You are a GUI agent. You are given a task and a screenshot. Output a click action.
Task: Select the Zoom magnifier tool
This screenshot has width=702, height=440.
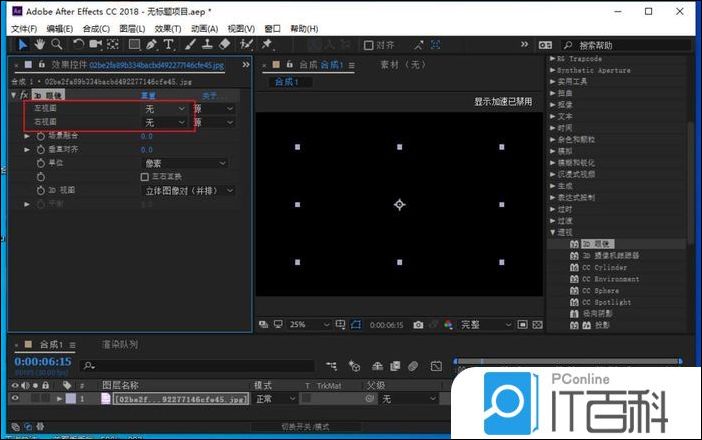(56, 45)
